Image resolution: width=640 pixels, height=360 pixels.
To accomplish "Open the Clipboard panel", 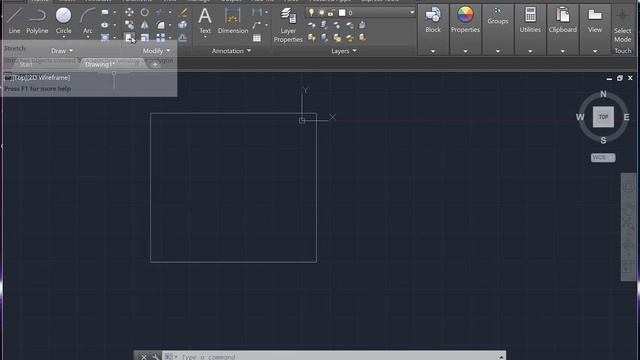I will point(562,29).
